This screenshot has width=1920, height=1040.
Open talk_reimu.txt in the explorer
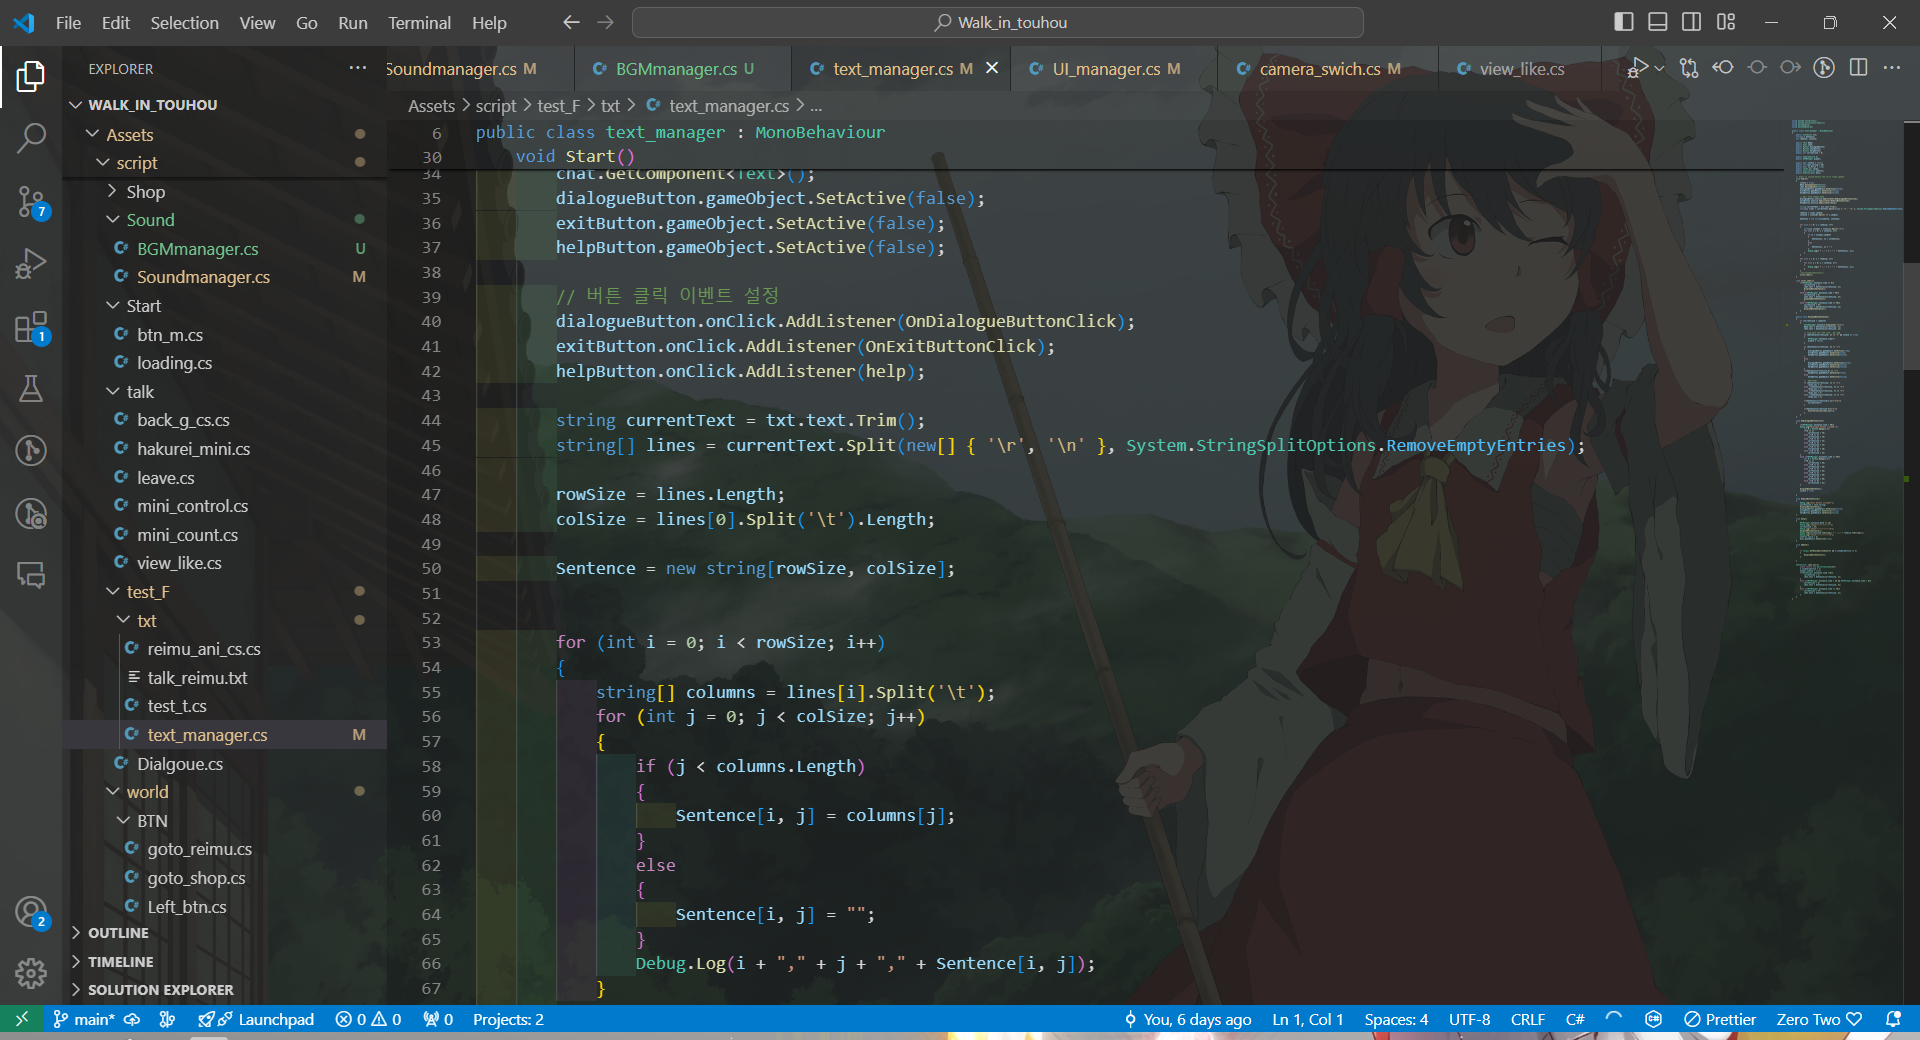click(225, 678)
